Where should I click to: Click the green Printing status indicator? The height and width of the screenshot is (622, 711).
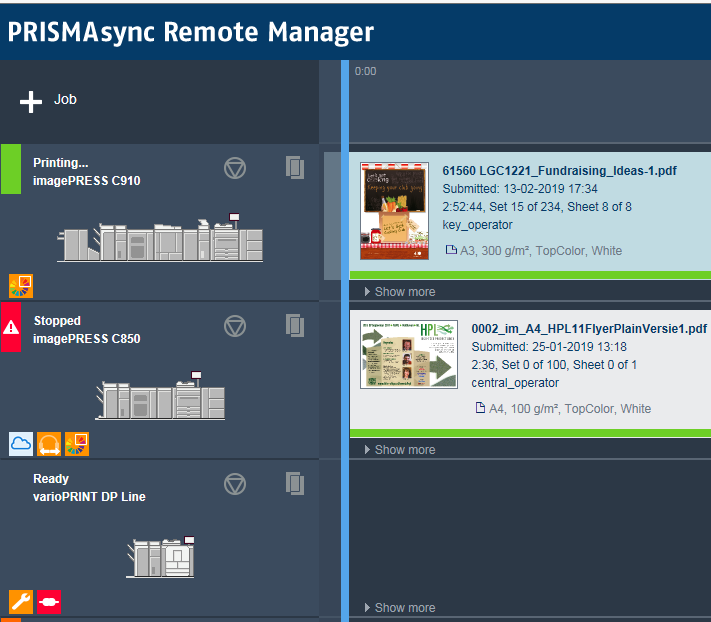[x=11, y=169]
